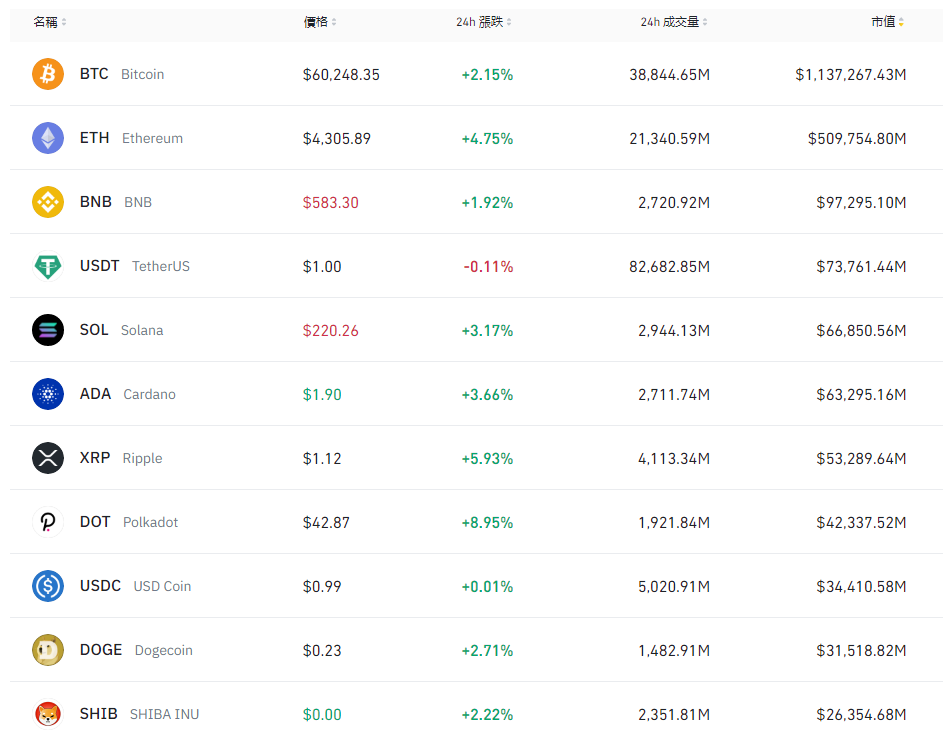Image resolution: width=943 pixels, height=738 pixels.
Task: Click the XRP Ripple logo icon
Action: (x=48, y=458)
